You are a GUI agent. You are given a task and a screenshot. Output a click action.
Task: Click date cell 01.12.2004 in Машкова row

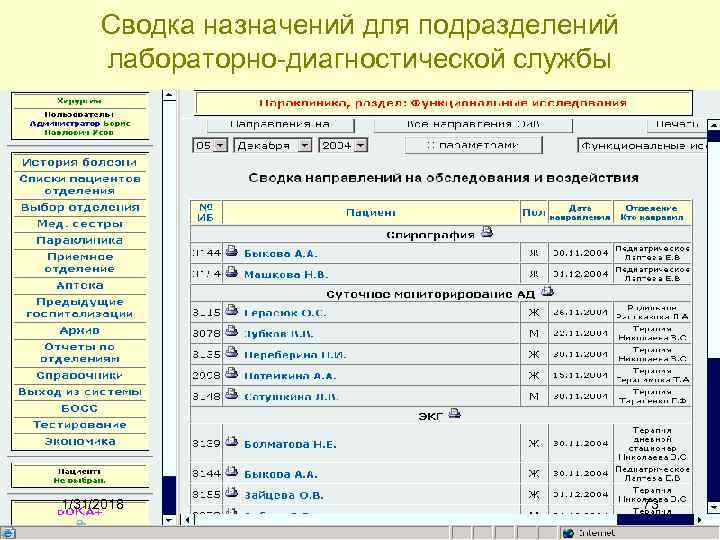pos(580,274)
